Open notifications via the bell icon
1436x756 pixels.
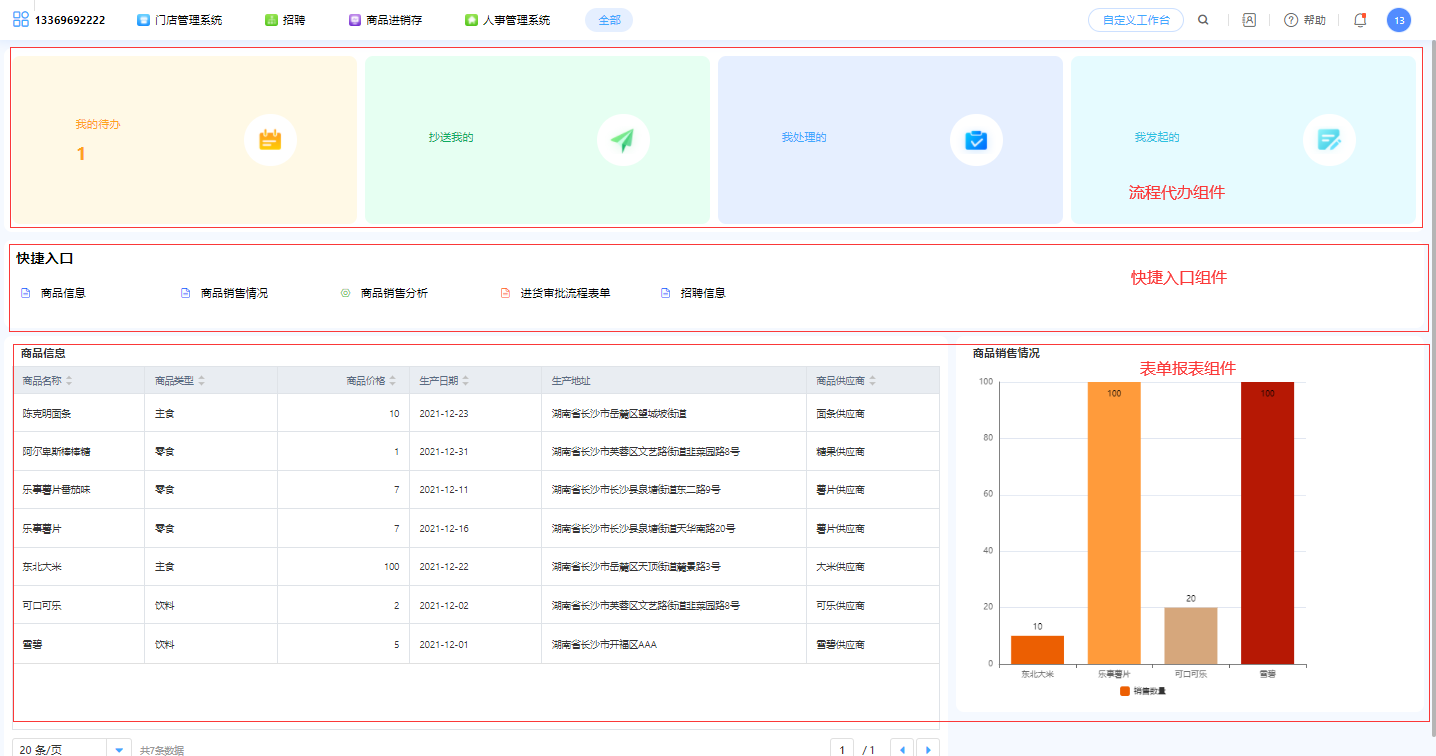click(1360, 20)
